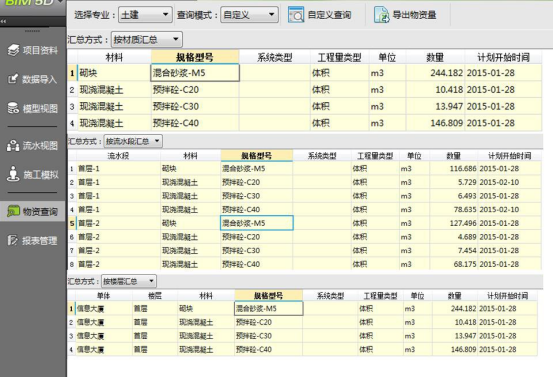The height and width of the screenshot is (377, 553).
Task: Click 导出物资量 button label
Action: point(414,15)
